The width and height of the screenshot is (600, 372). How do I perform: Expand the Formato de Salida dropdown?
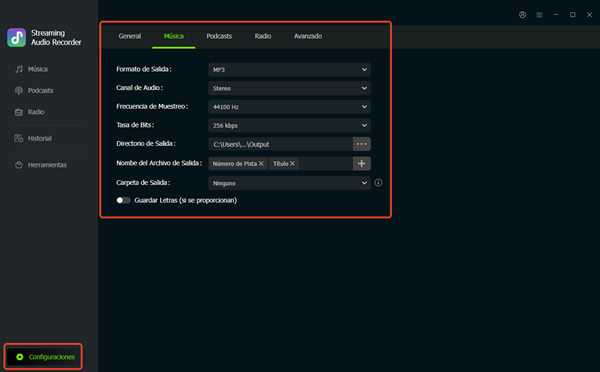[289, 70]
